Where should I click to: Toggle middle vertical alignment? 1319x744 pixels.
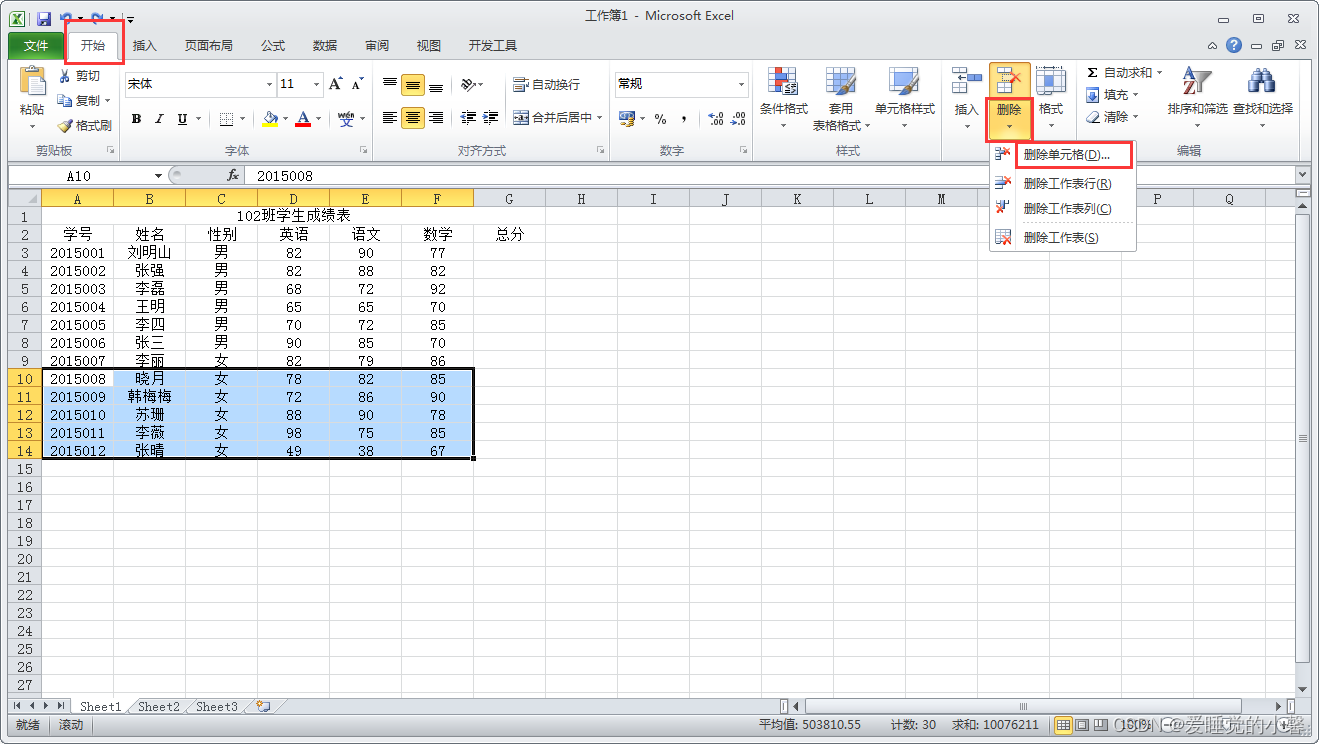coord(413,85)
